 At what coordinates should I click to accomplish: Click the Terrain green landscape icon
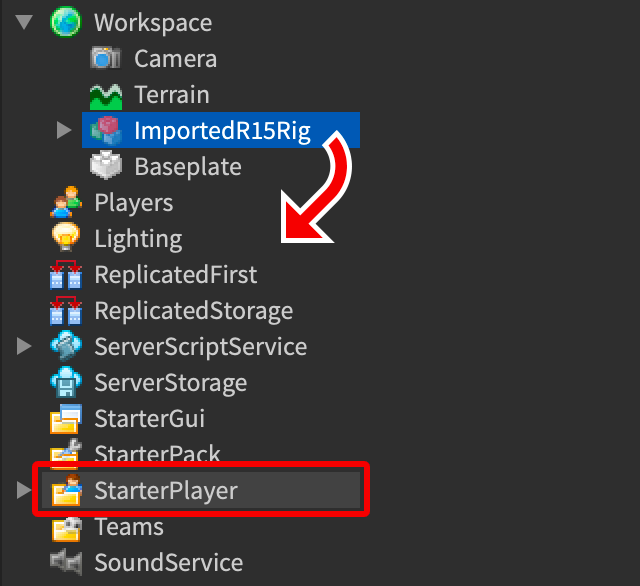pos(106,95)
